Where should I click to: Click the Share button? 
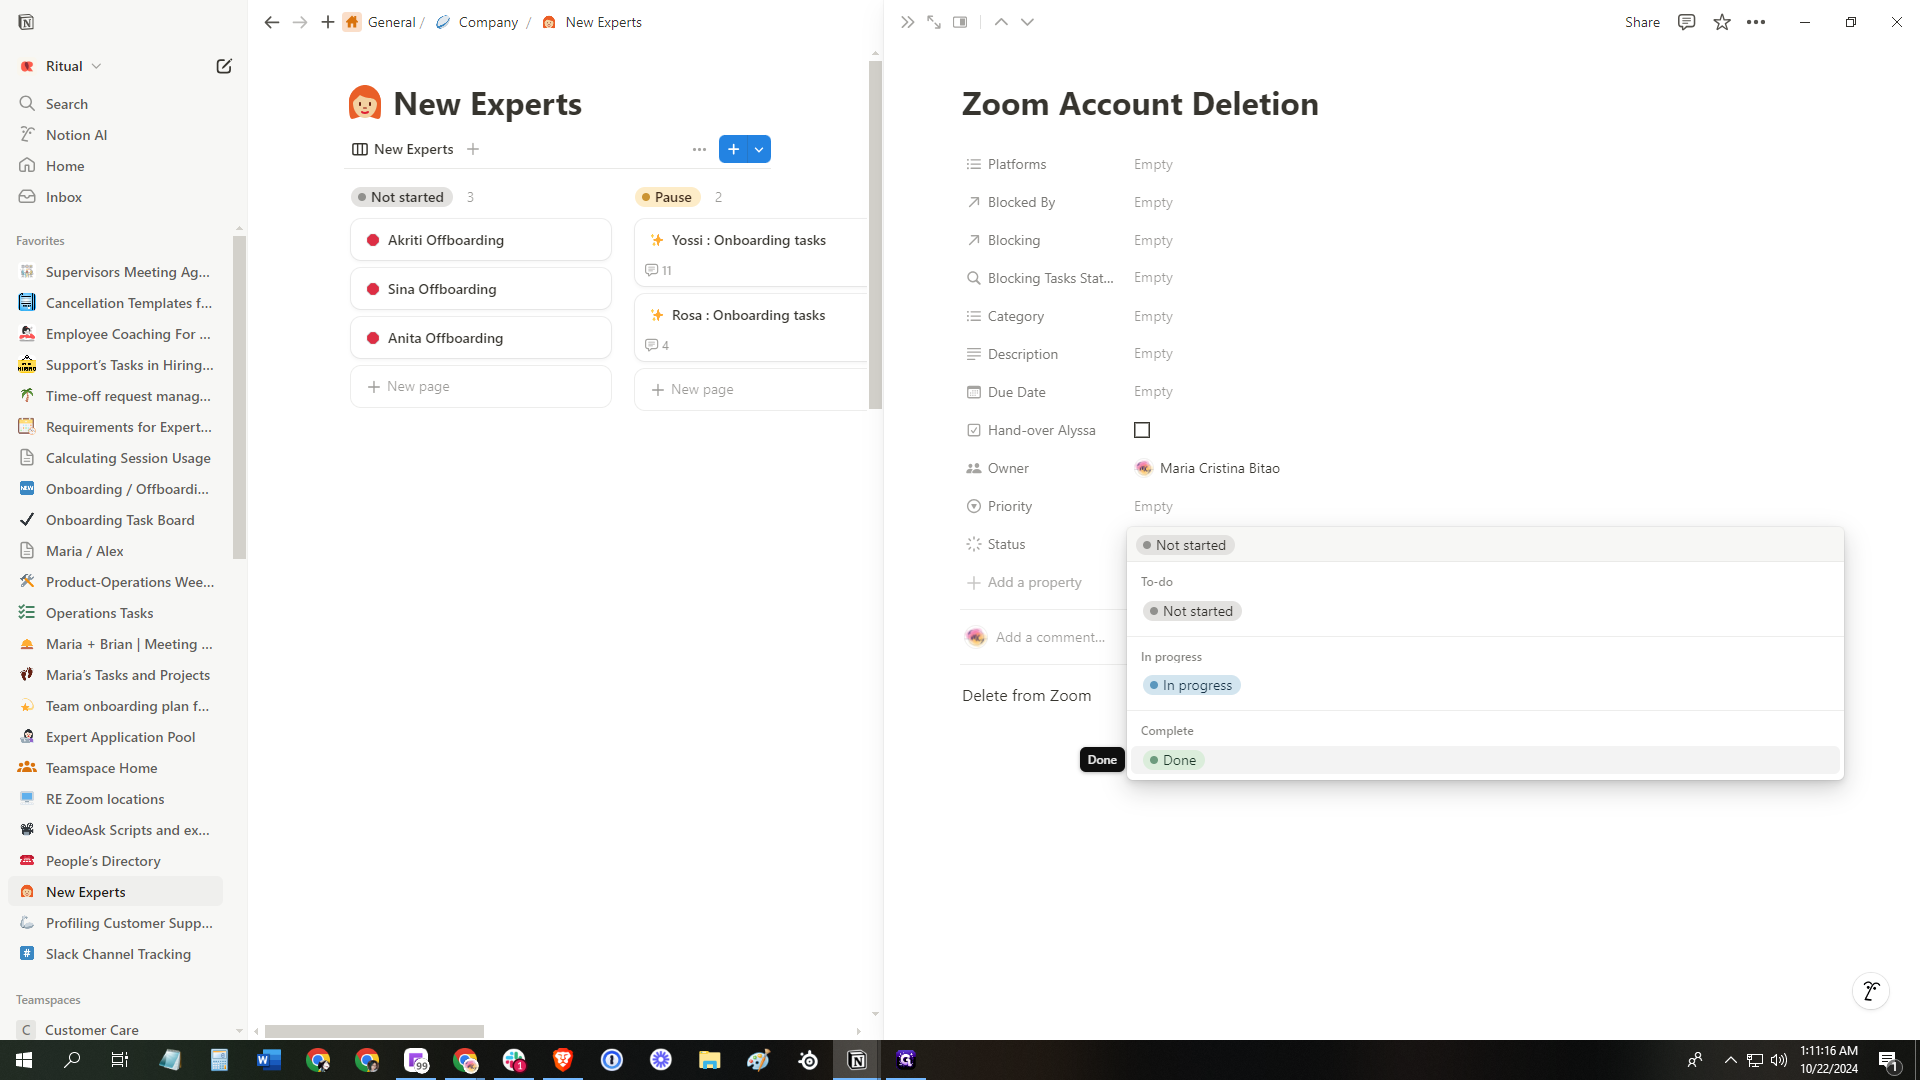pyautogui.click(x=1642, y=22)
